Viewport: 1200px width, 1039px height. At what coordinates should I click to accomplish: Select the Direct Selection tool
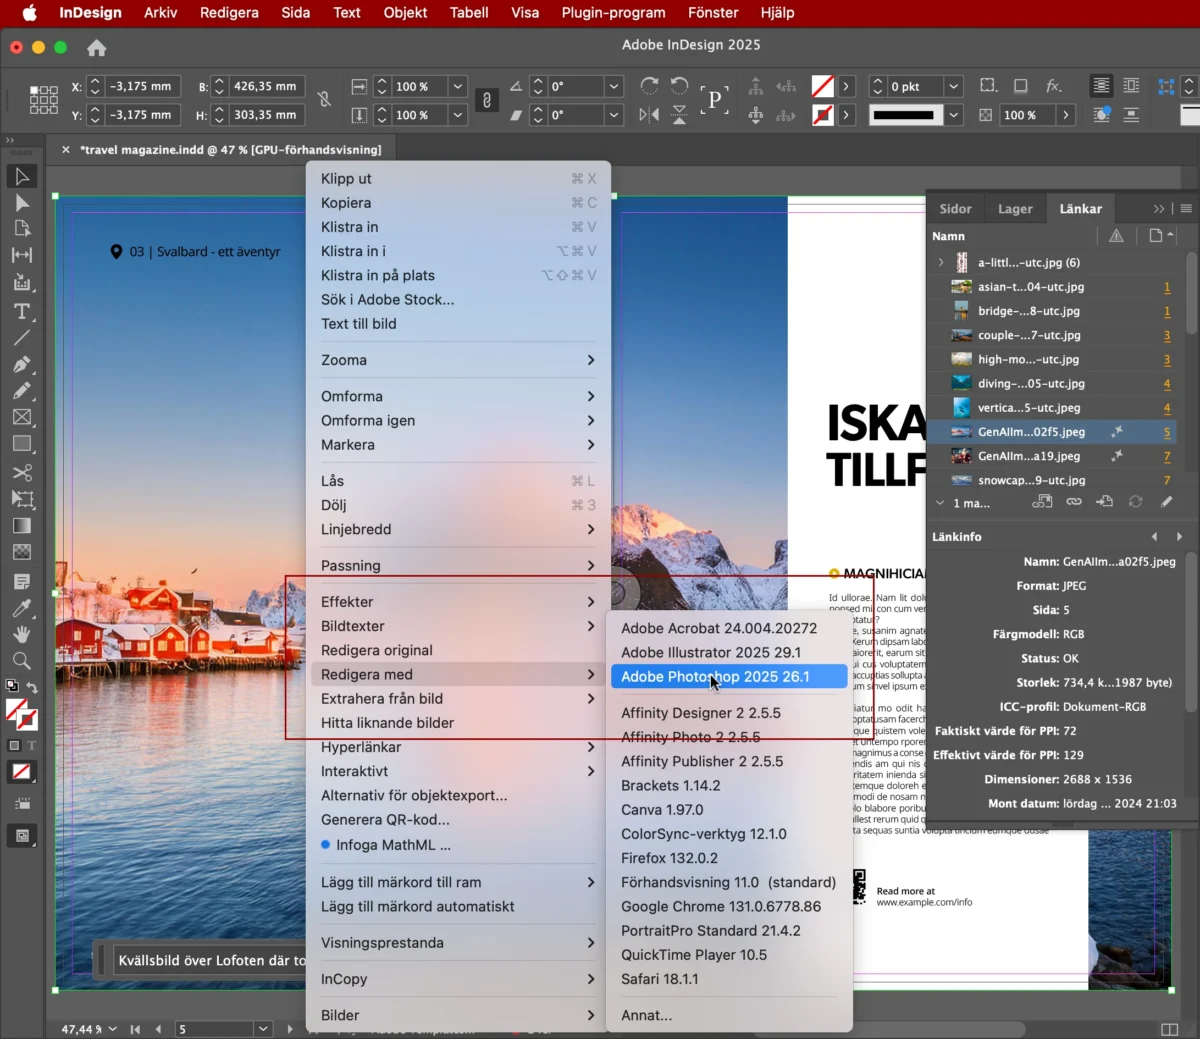(22, 203)
